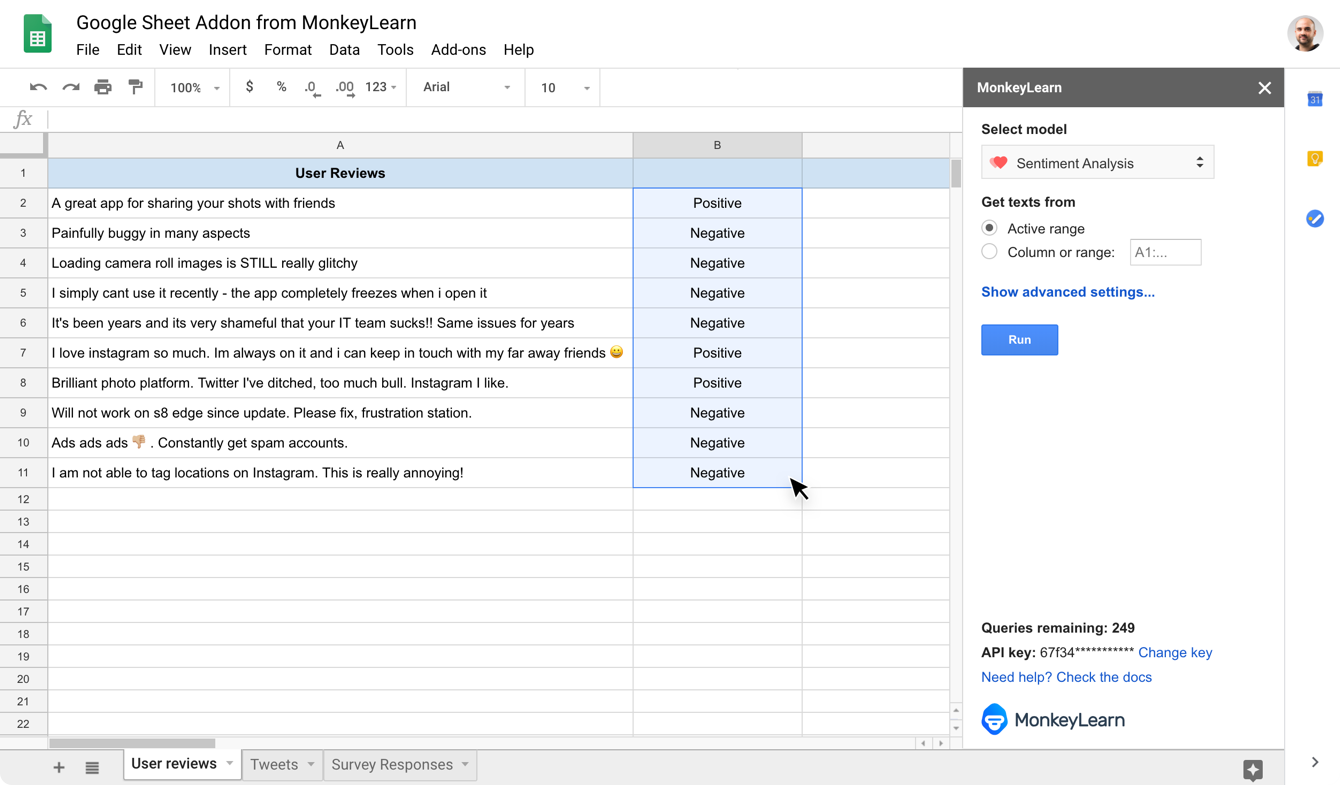Open the Sentiment Analysis model dropdown

[x=1097, y=163]
